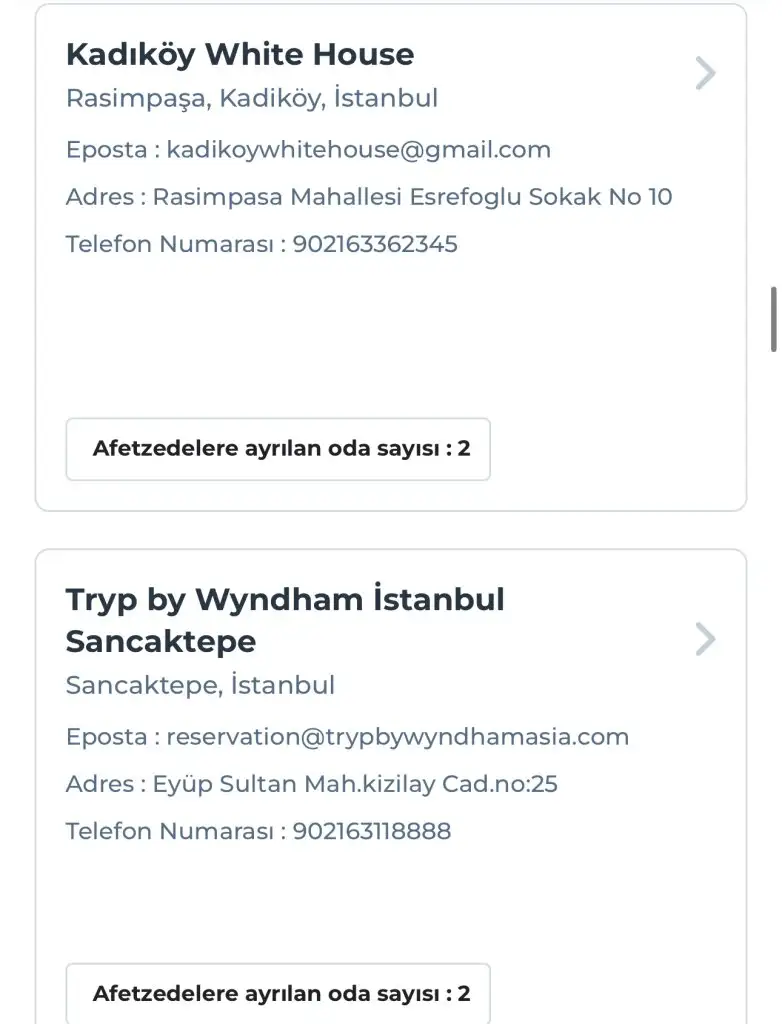This screenshot has height=1024, width=782.
Task: Tap phone number 902163362345
Action: tap(375, 244)
